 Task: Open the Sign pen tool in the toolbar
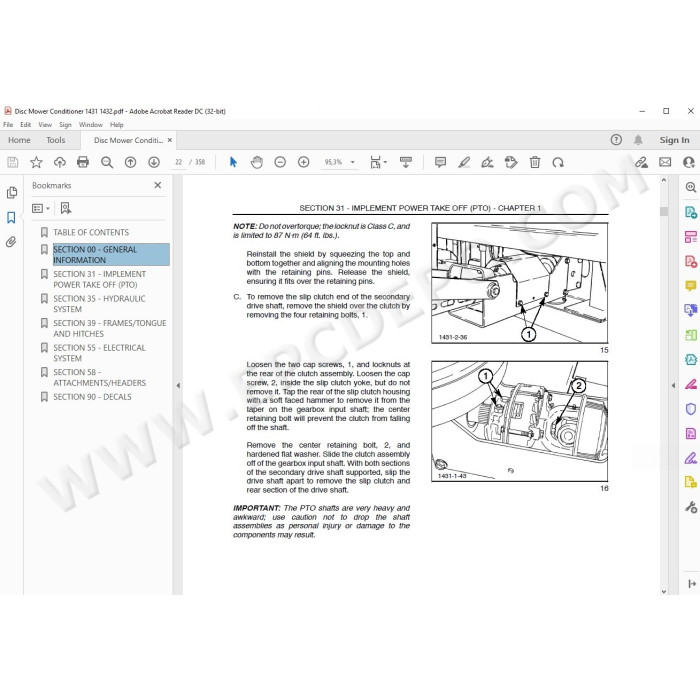point(488,162)
